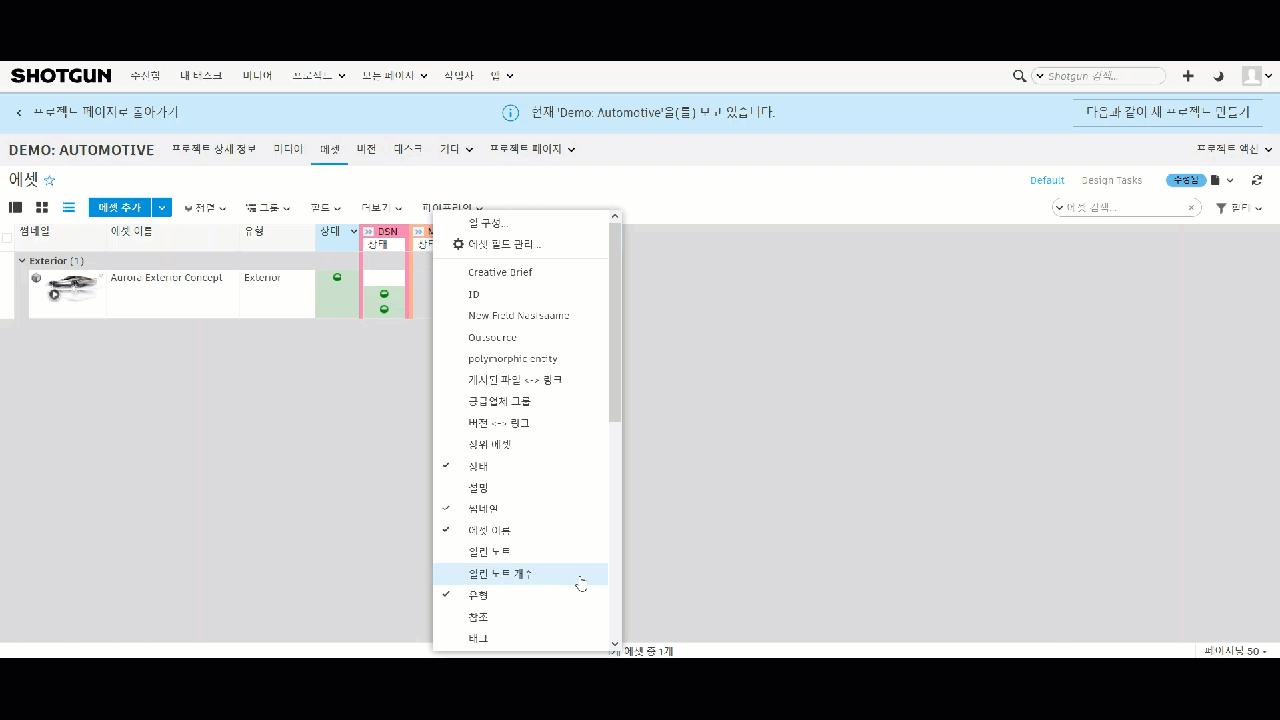Switch to list view in asset toolbar

click(68, 207)
